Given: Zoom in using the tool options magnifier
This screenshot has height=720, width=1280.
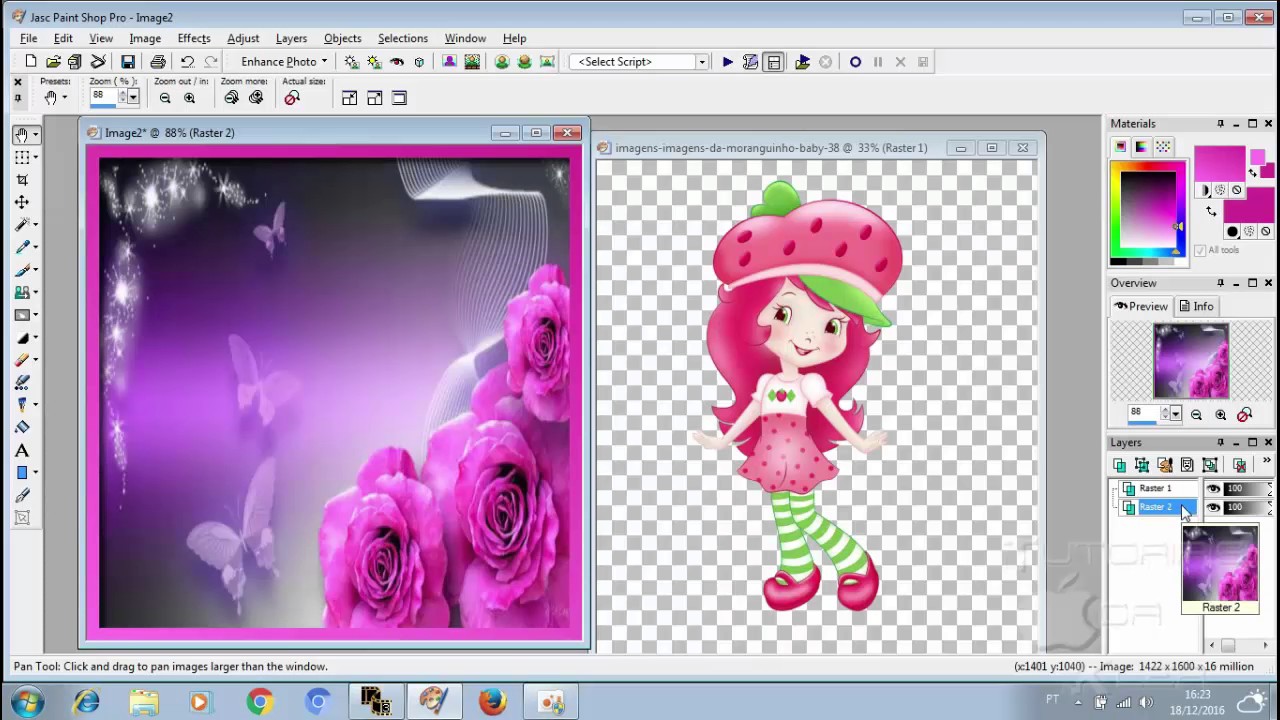Looking at the screenshot, I should pyautogui.click(x=189, y=98).
